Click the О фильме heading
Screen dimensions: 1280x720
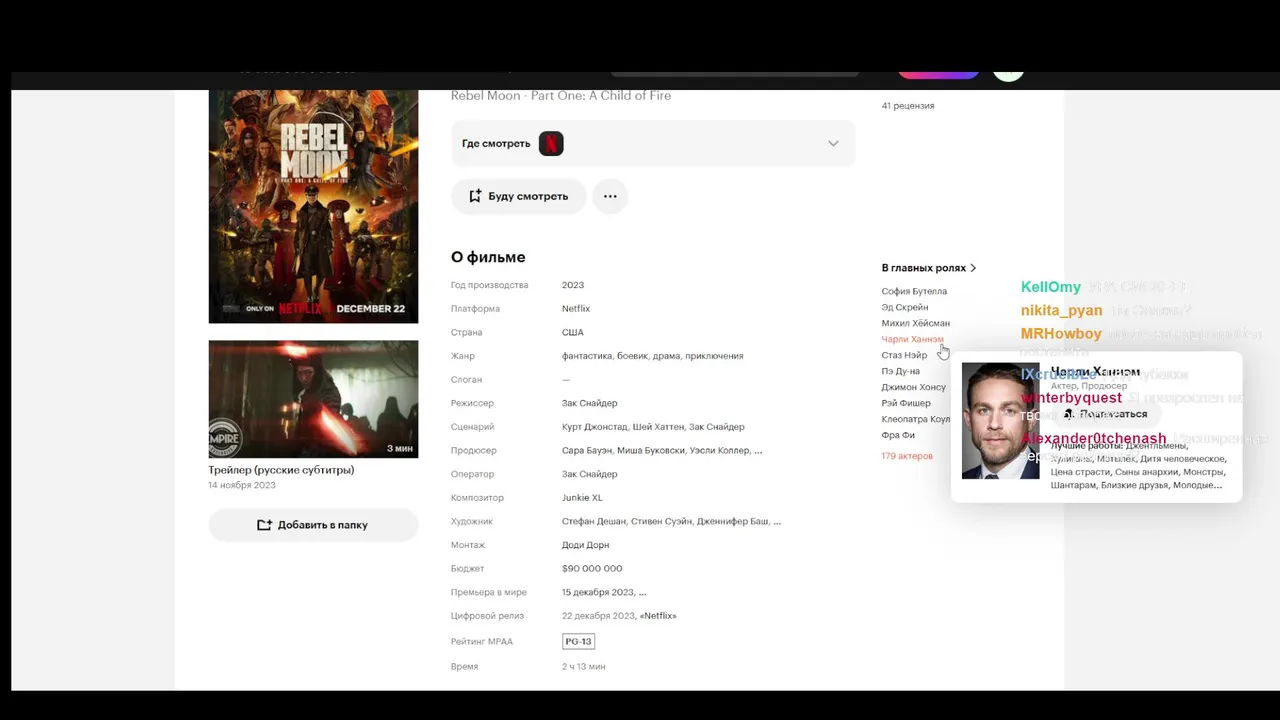488,257
